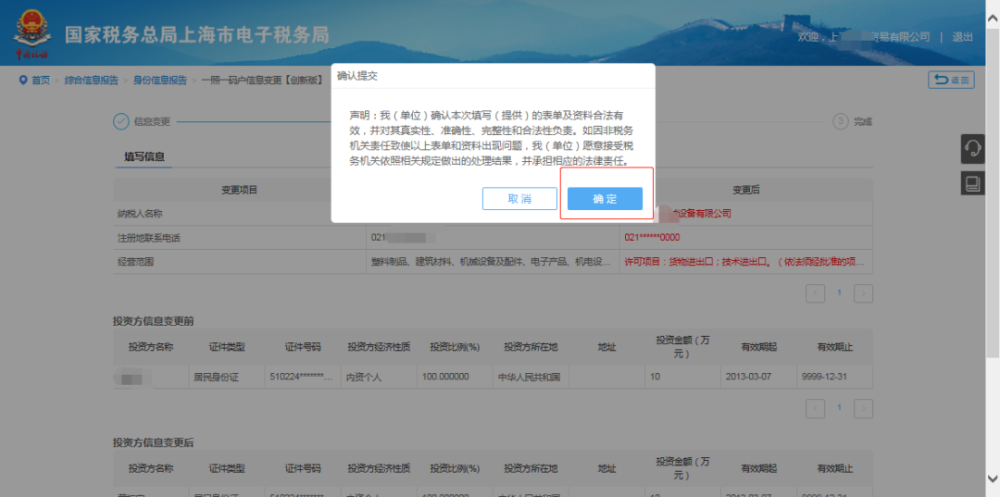Click 退出 to log out

(962, 37)
